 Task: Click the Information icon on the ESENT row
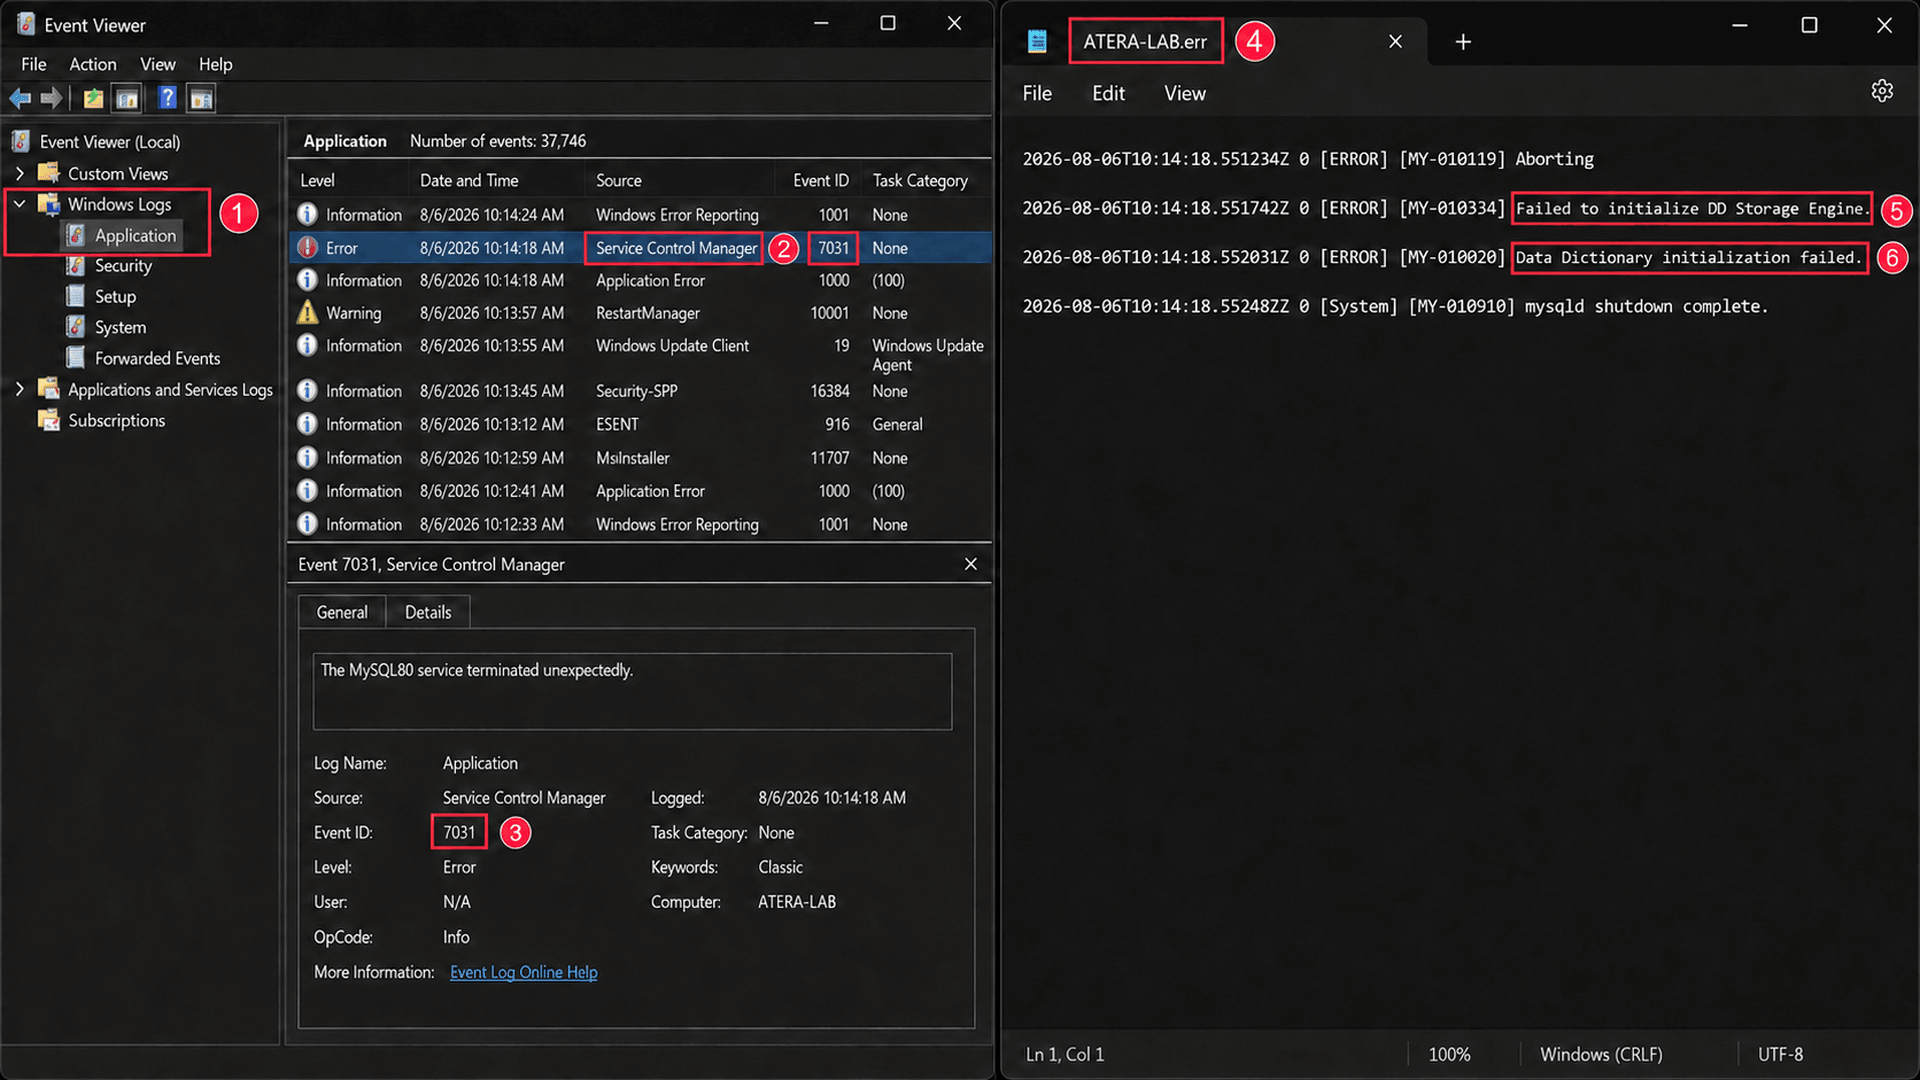click(307, 424)
